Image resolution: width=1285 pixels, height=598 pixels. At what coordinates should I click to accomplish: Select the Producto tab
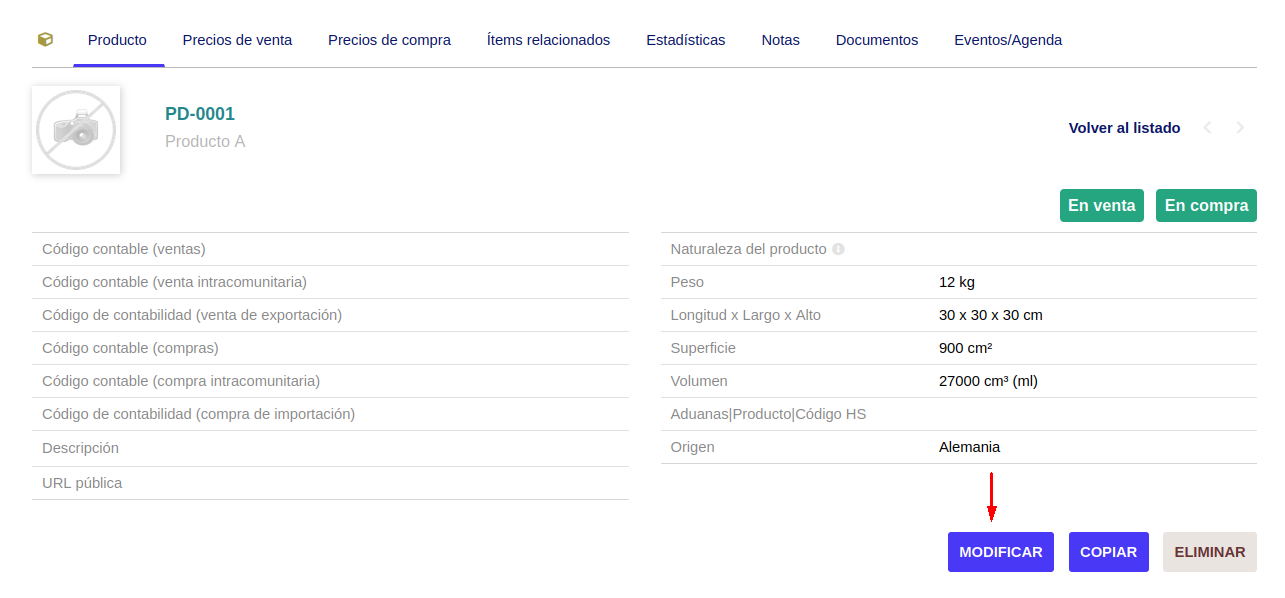pyautogui.click(x=117, y=39)
